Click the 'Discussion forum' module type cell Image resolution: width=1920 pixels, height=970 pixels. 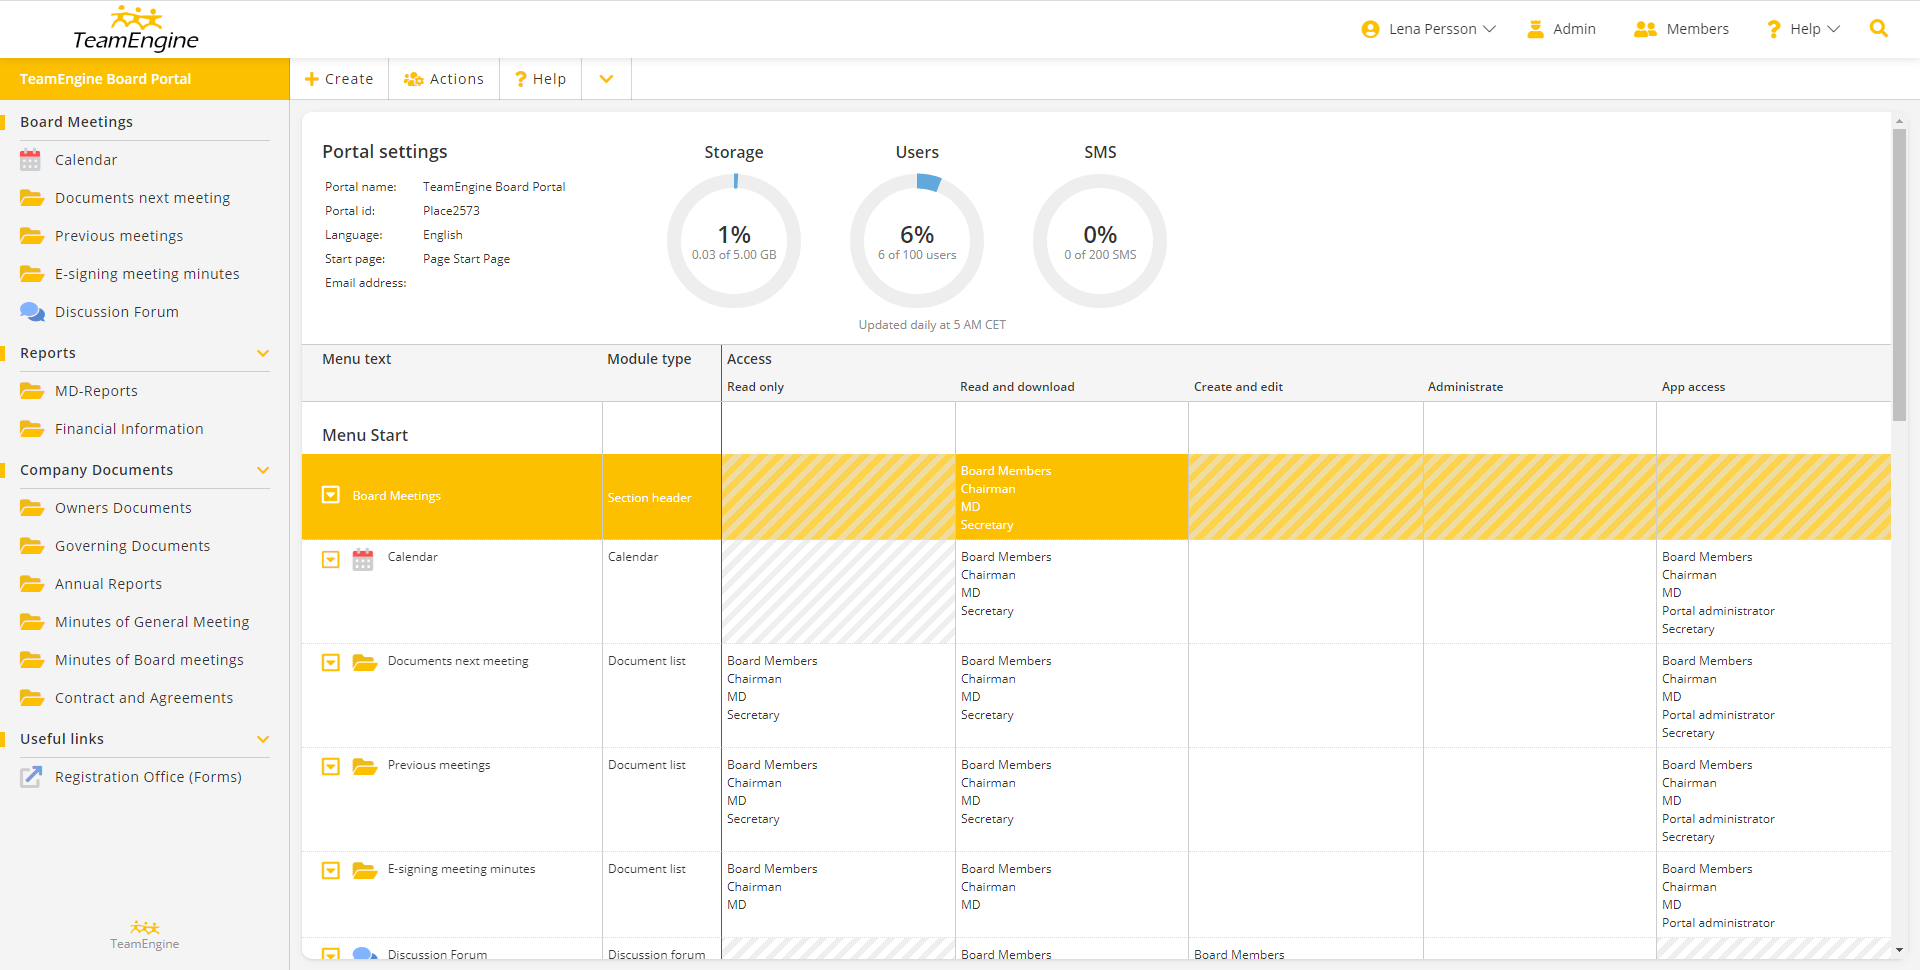(x=656, y=955)
